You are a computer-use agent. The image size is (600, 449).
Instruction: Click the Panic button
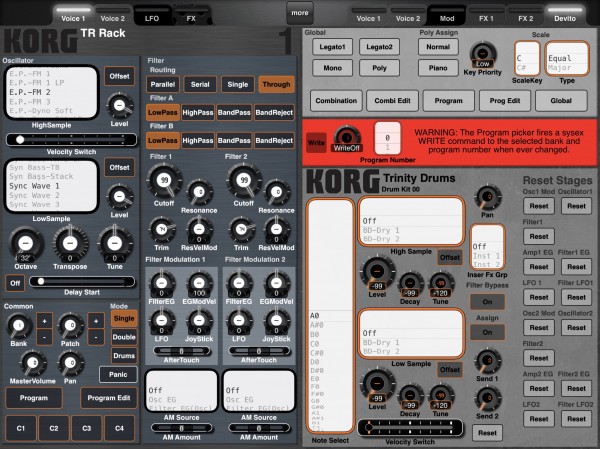(x=118, y=374)
